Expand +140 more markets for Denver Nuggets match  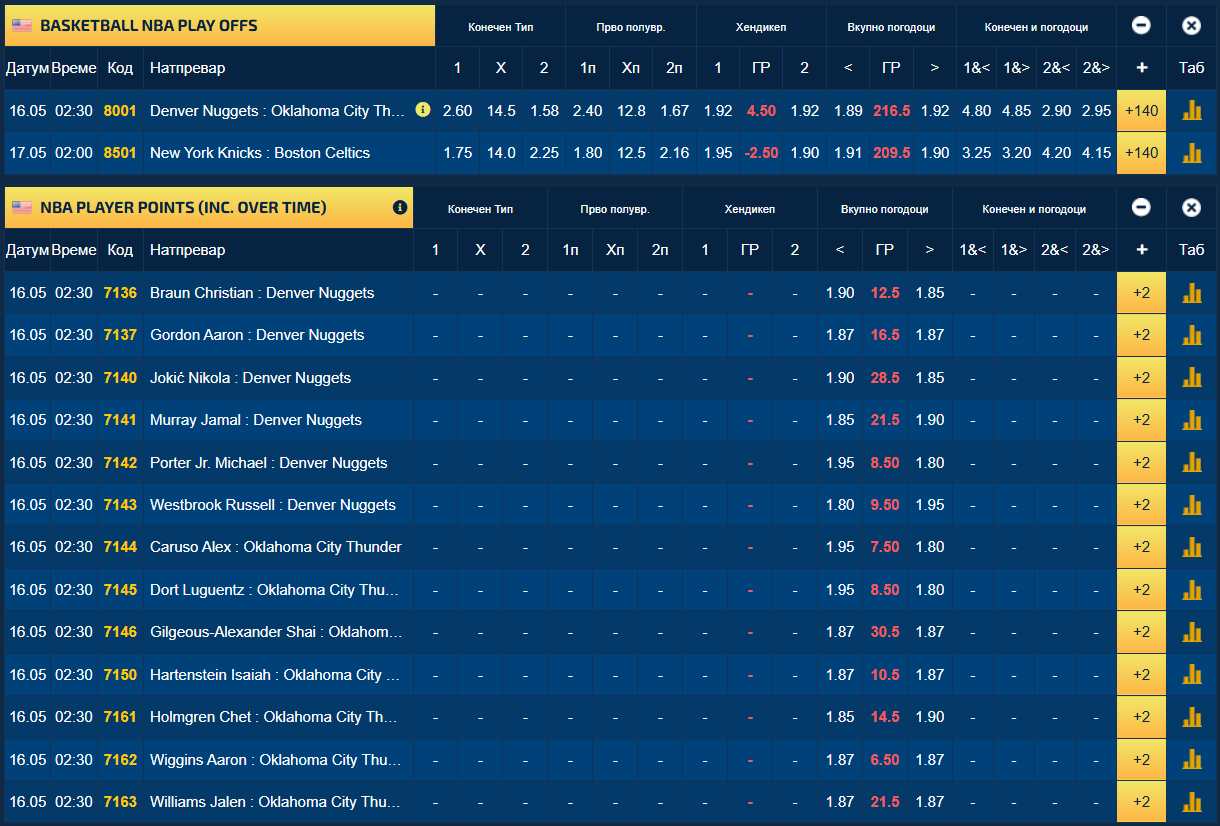pos(1141,111)
